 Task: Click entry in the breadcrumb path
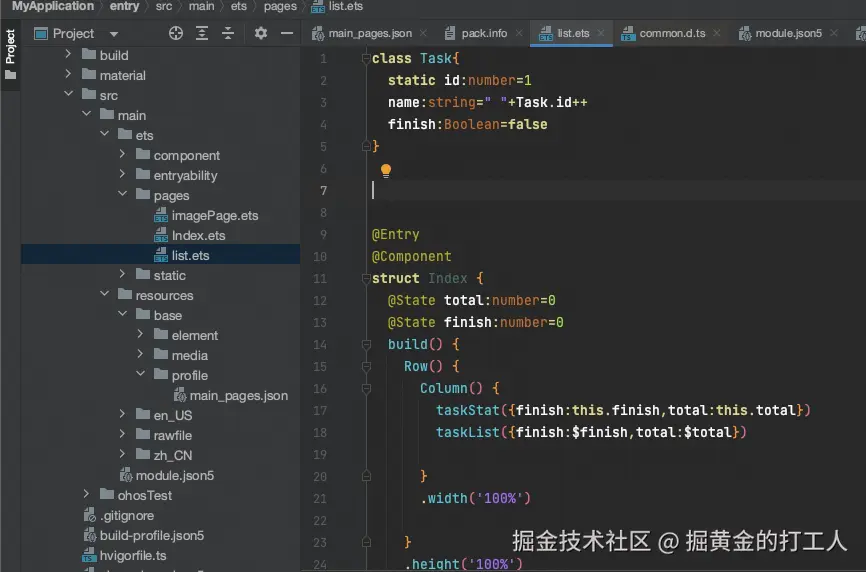pyautogui.click(x=124, y=6)
